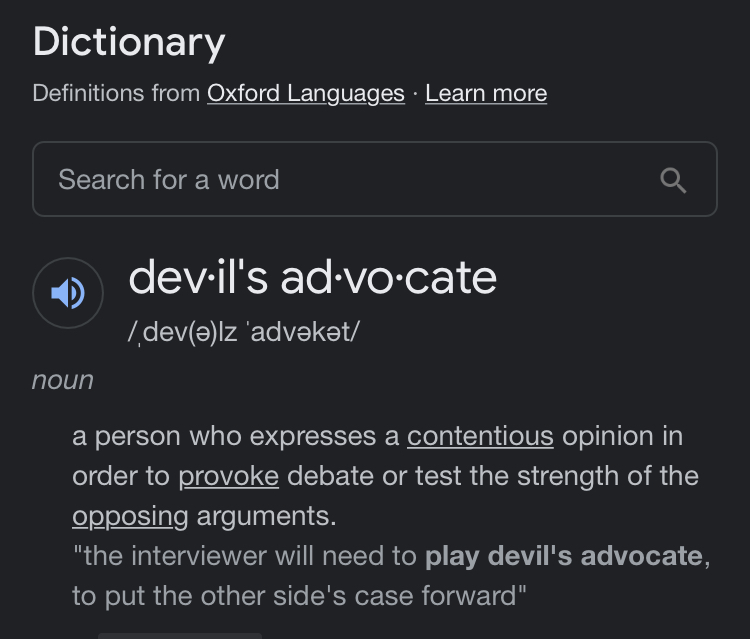Click the phonetic transcription text
750x639 pixels.
(x=243, y=332)
